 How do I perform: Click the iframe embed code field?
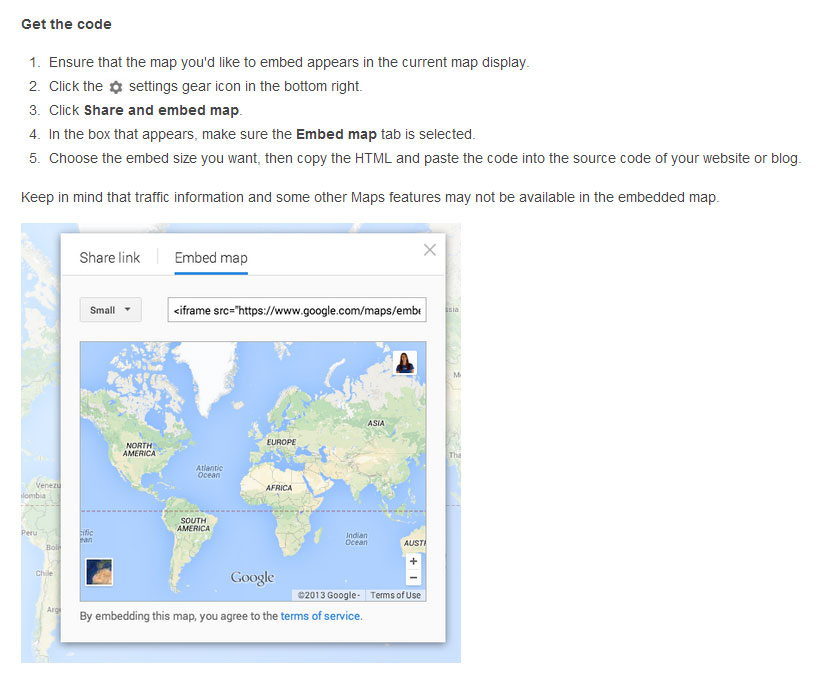pyautogui.click(x=297, y=310)
